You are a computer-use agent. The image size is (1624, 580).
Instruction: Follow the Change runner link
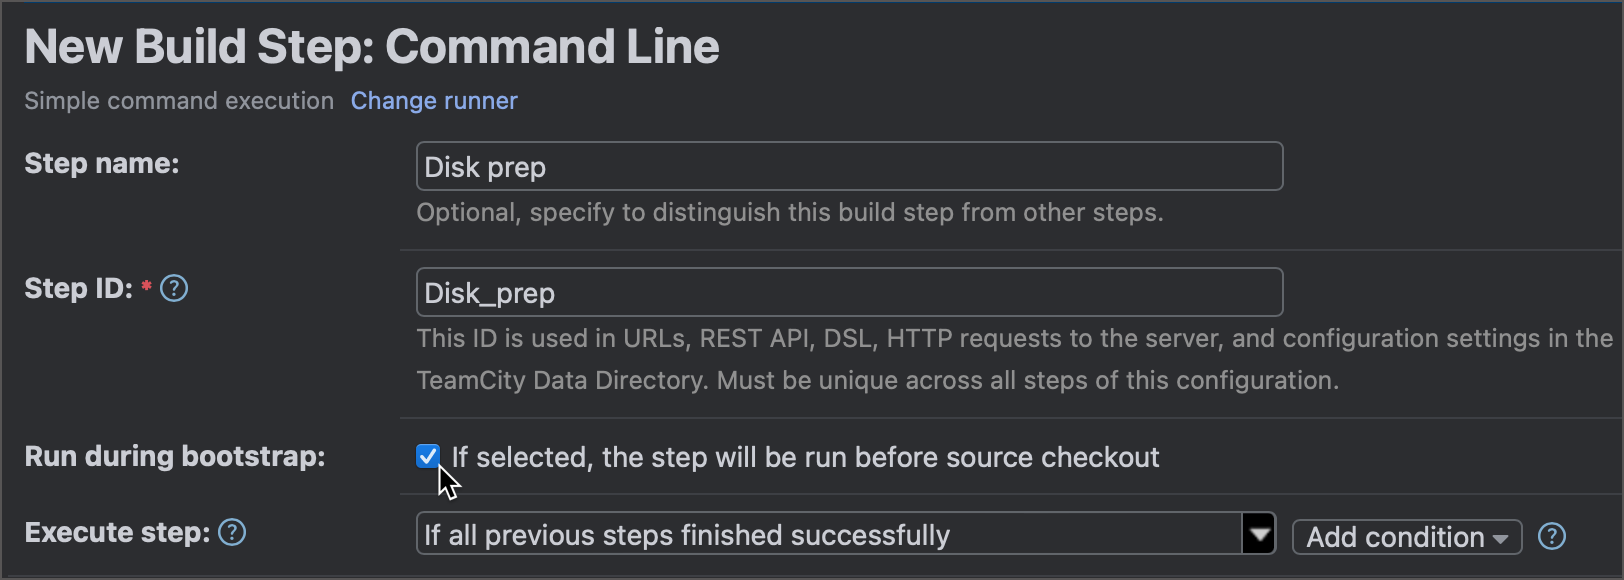coord(434,101)
